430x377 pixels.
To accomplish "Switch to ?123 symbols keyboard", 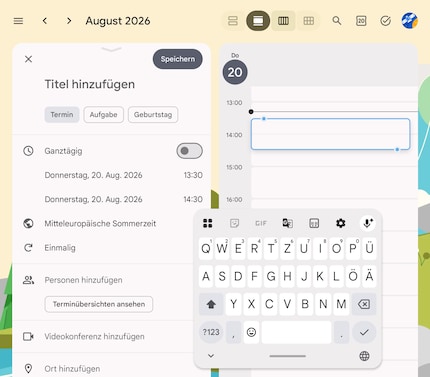I will click(x=211, y=332).
